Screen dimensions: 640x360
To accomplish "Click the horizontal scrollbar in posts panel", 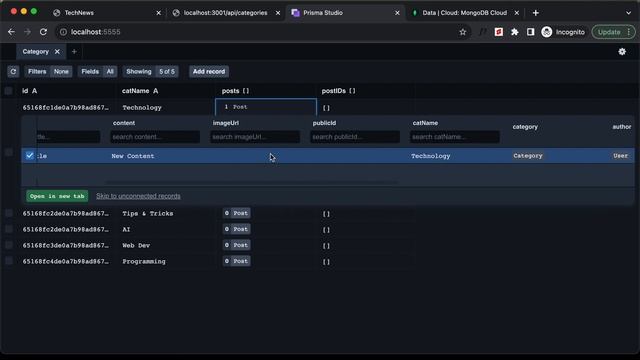I will (251, 183).
